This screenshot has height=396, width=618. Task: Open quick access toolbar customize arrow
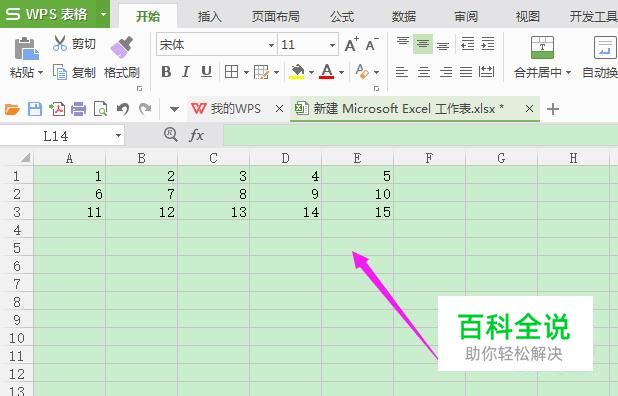(174, 109)
